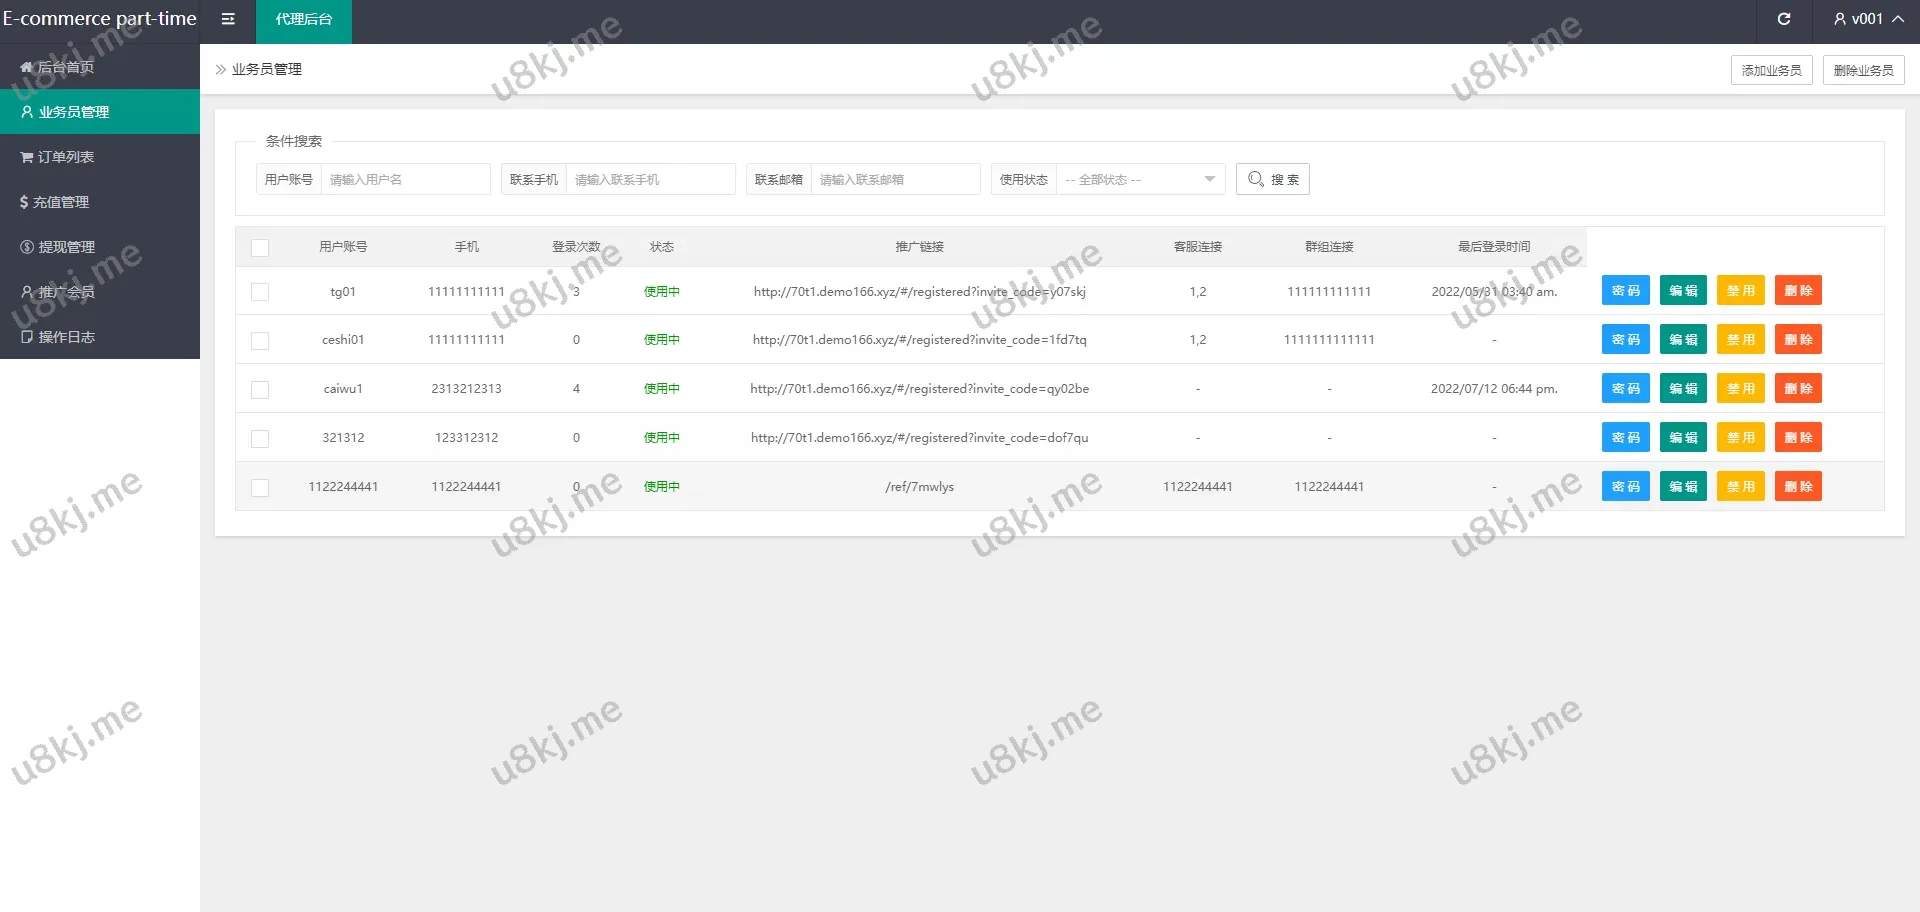This screenshot has width=1920, height=912.
Task: Click the log icon beside 操作日志
Action: pyautogui.click(x=27, y=337)
